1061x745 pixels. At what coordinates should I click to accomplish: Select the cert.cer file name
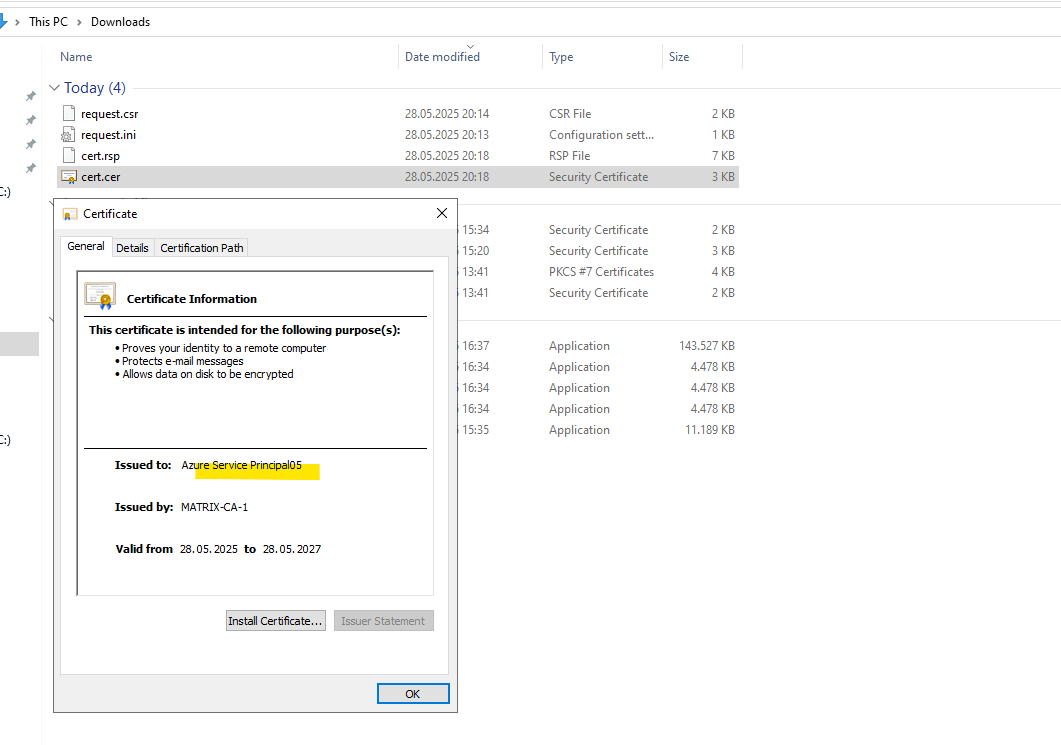[101, 177]
